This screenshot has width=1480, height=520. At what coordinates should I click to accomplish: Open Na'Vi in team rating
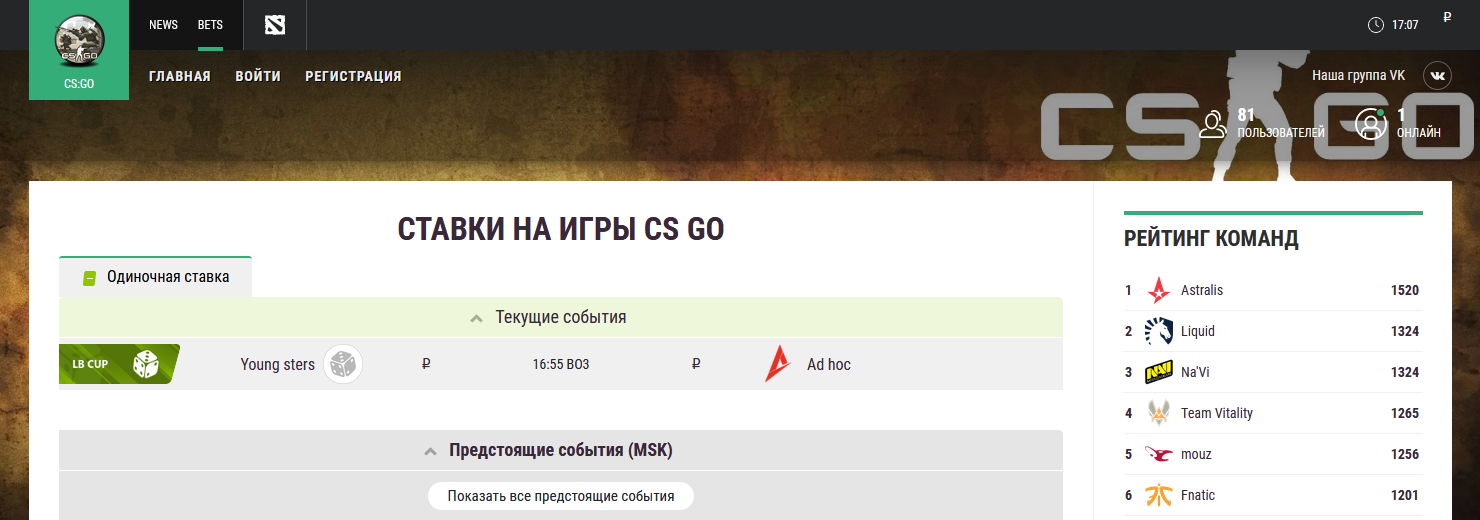click(x=1195, y=372)
